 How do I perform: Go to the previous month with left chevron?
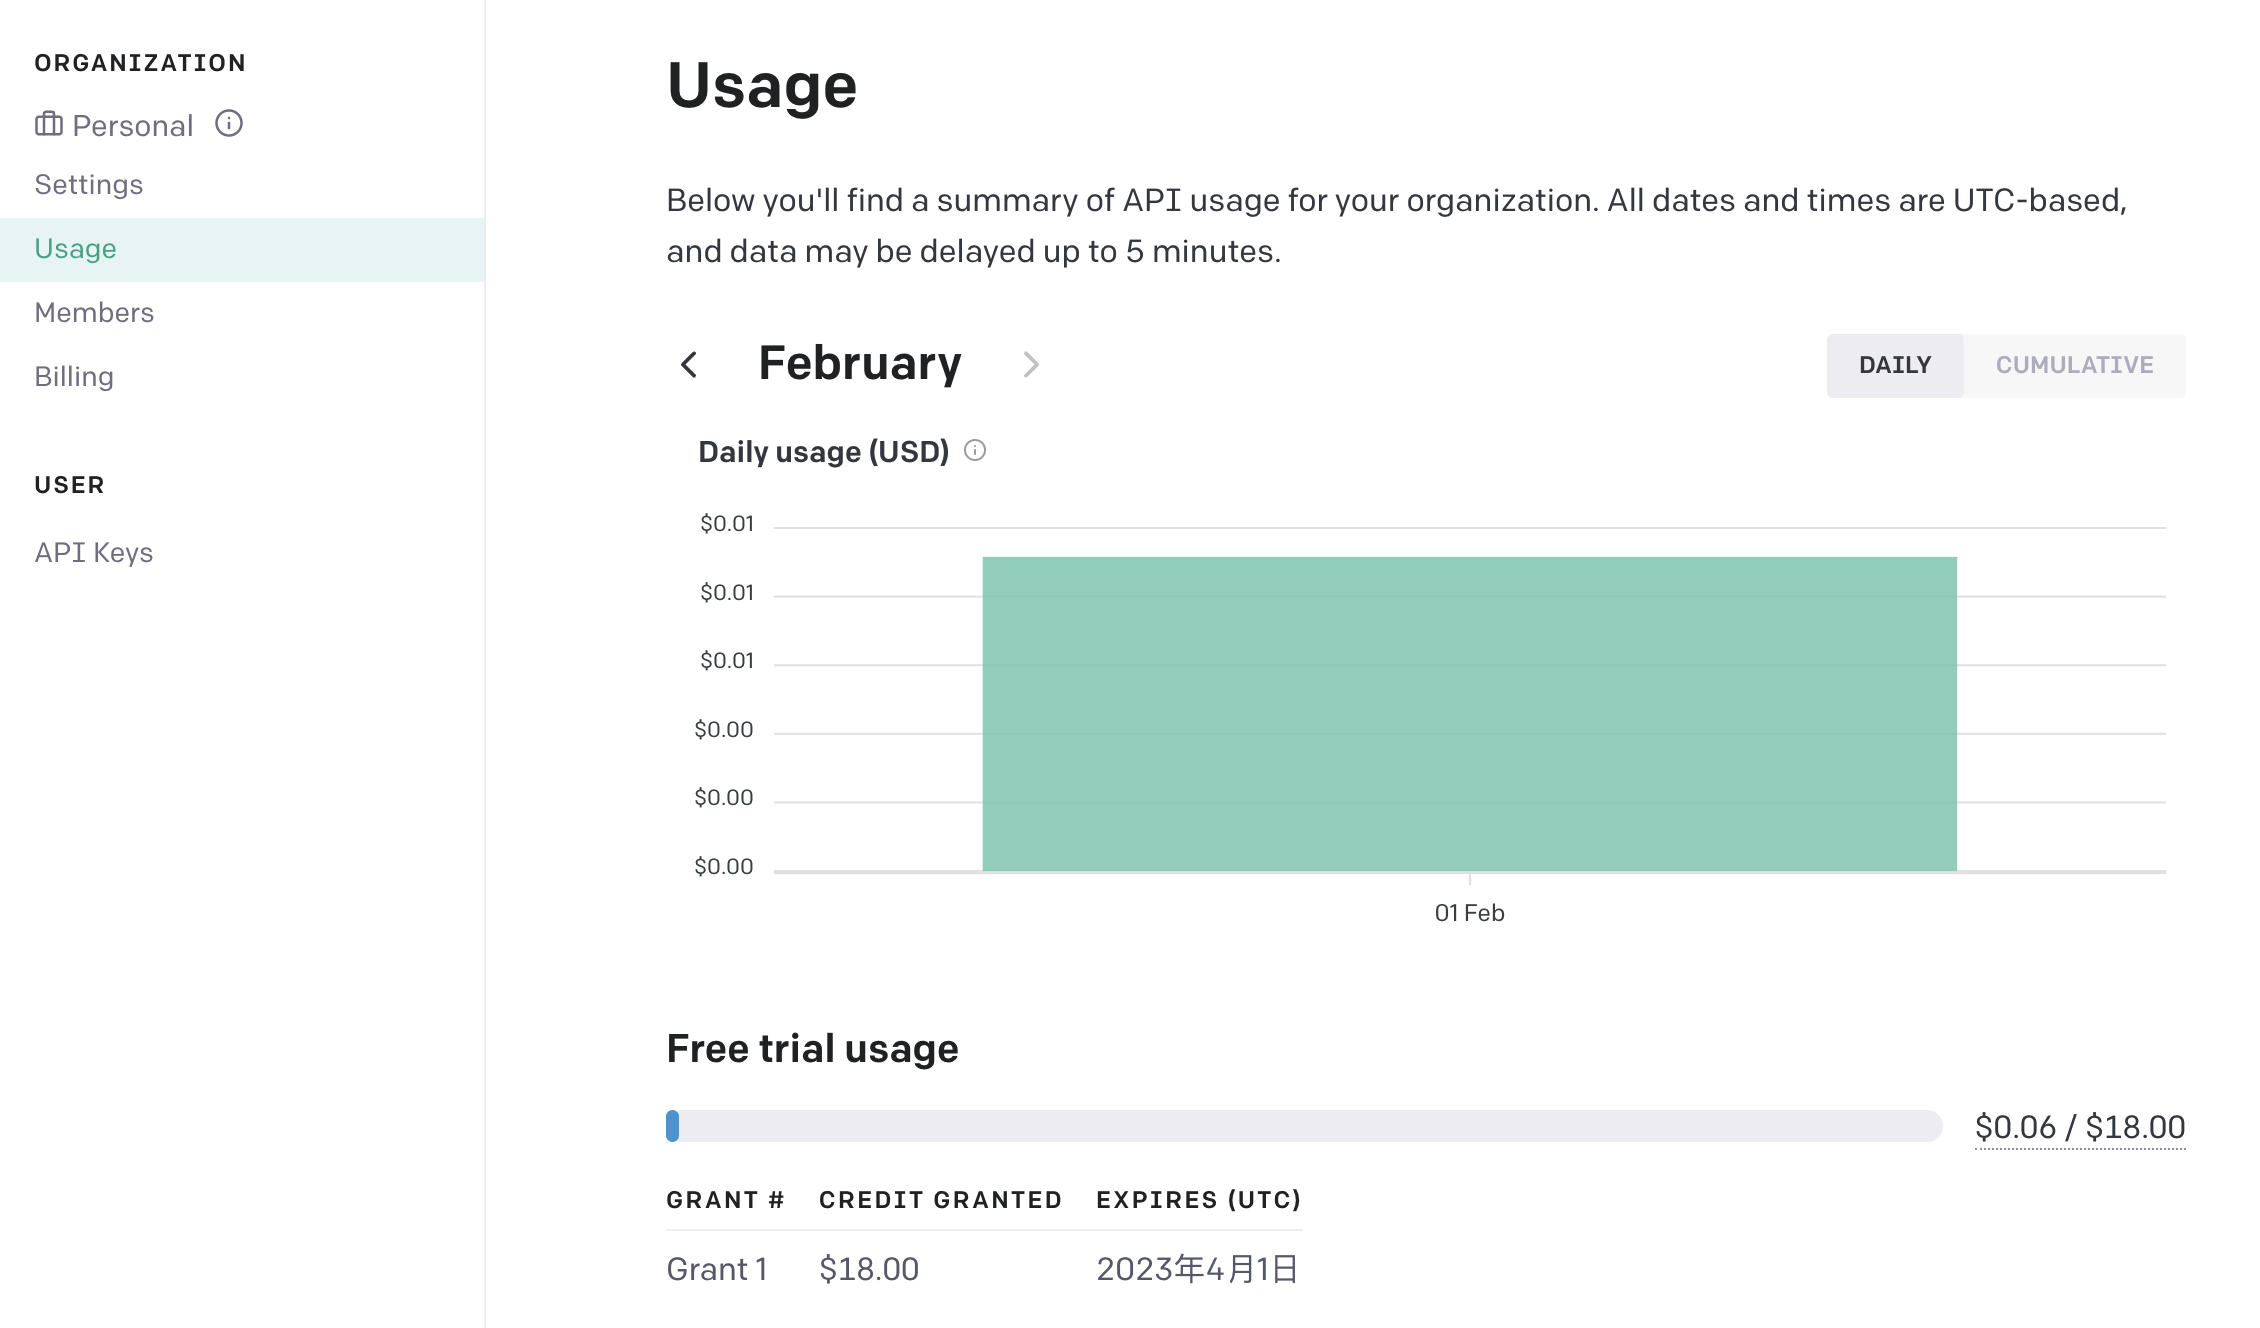[x=689, y=365]
